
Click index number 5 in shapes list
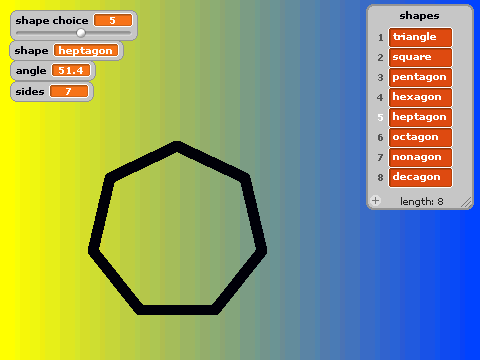(380, 117)
